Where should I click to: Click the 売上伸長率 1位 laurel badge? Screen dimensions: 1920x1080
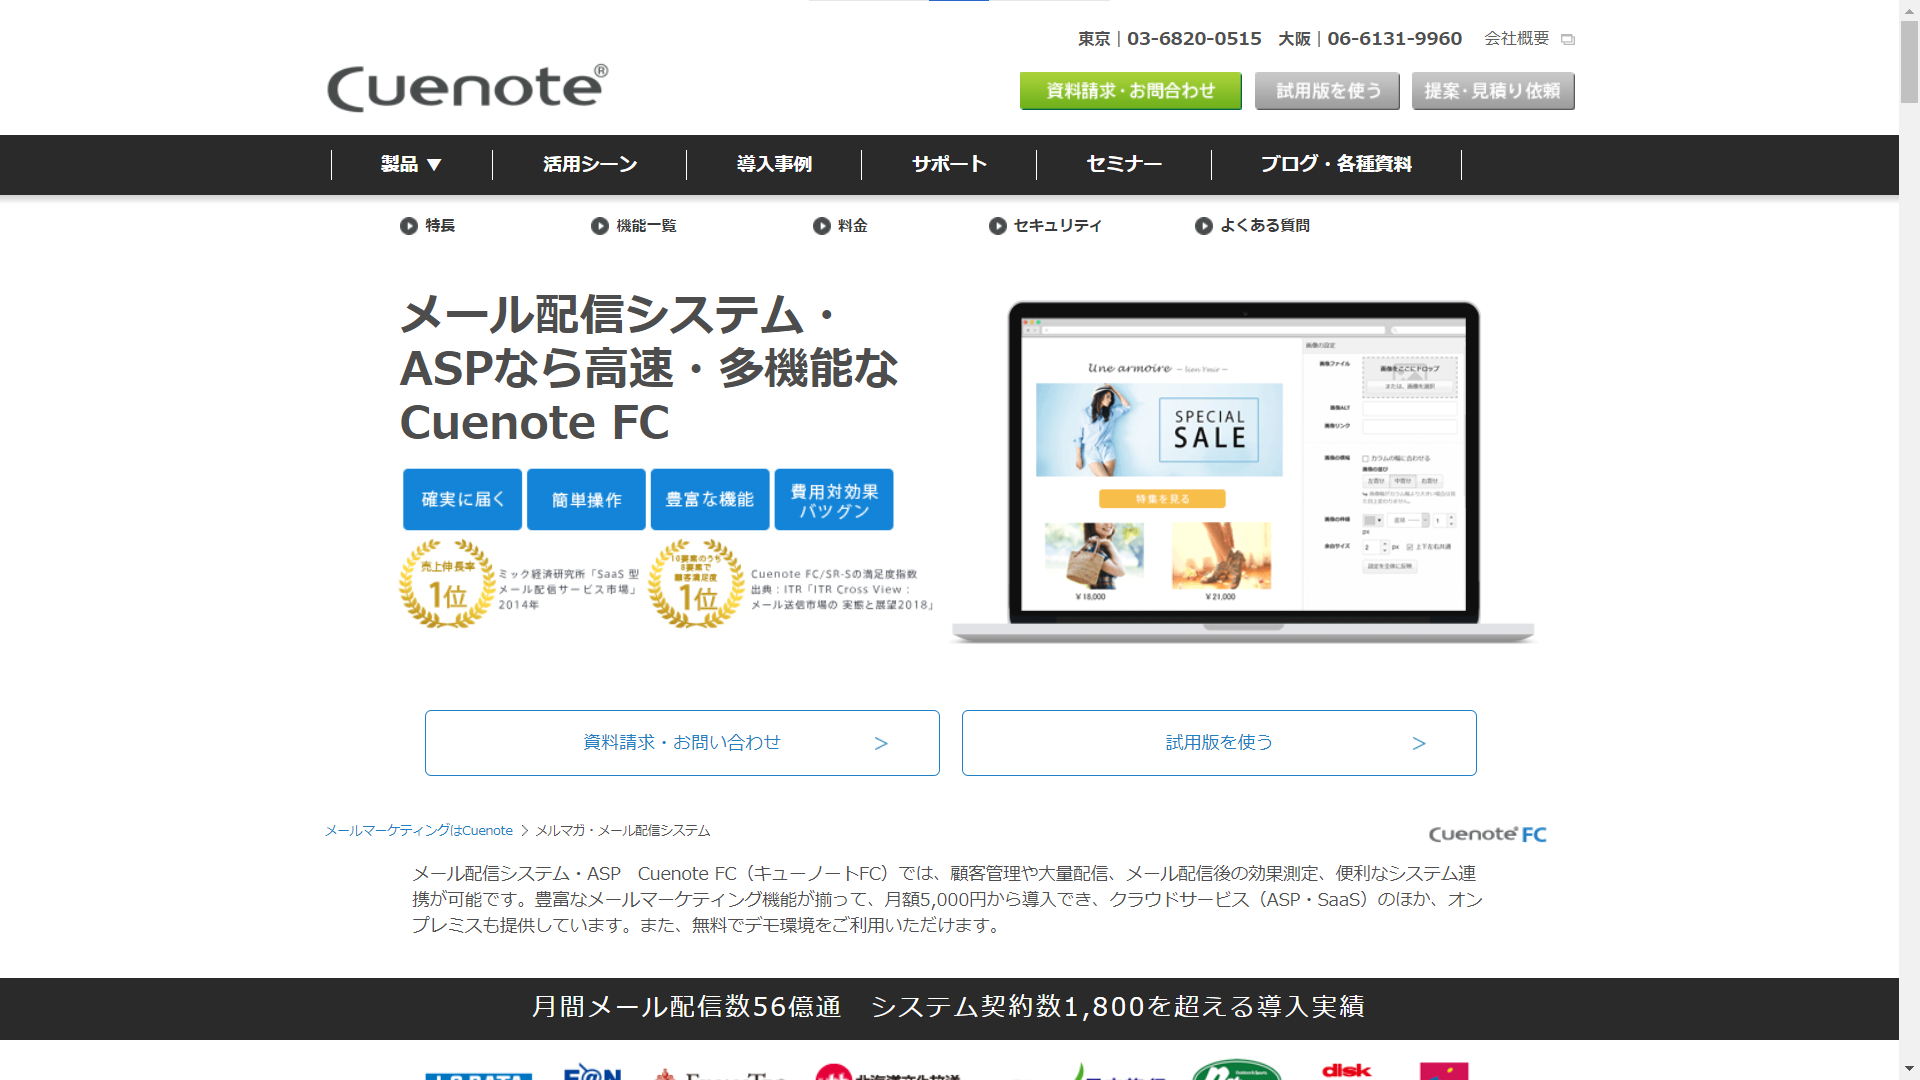point(447,584)
